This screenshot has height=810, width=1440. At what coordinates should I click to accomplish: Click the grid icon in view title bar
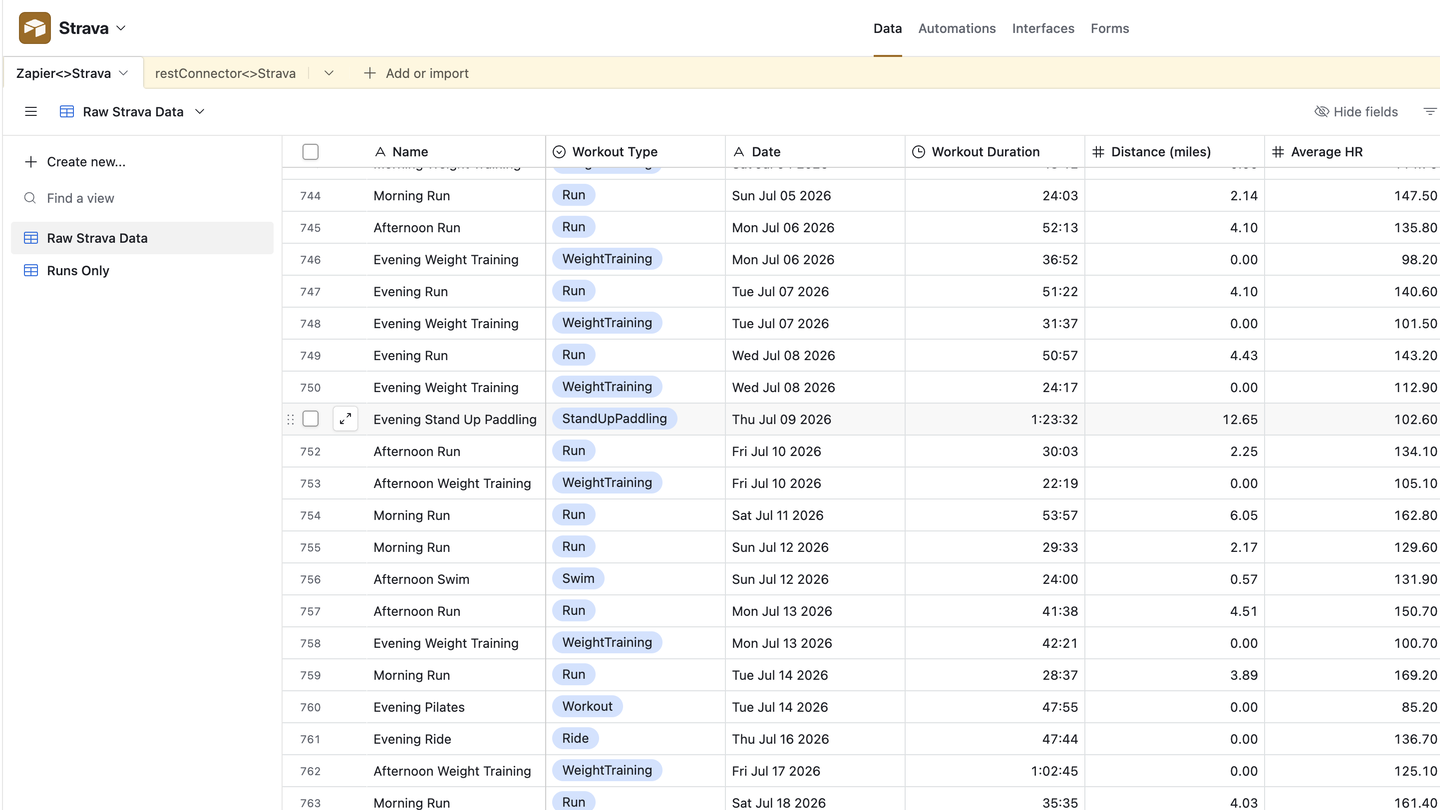click(67, 112)
